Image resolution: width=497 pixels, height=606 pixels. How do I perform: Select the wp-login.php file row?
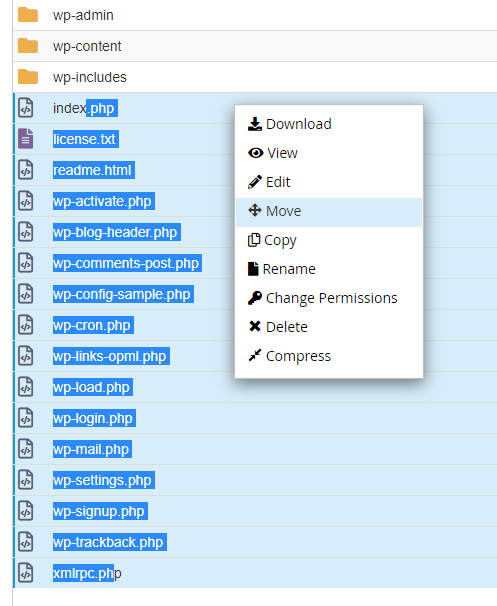click(x=255, y=418)
